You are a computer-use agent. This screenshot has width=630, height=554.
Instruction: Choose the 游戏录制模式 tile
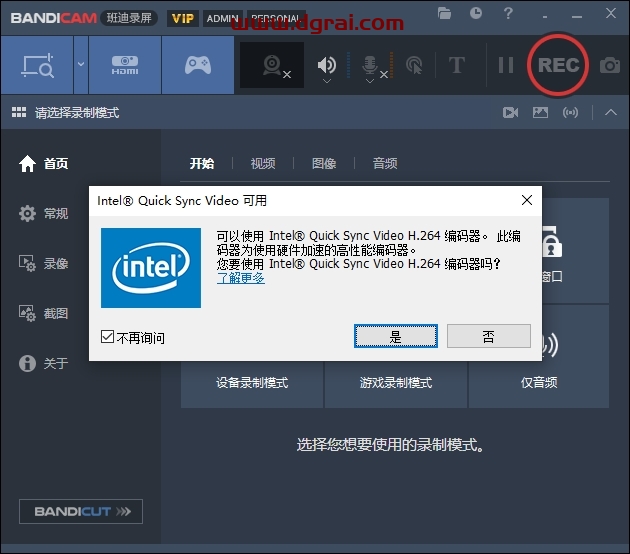396,382
